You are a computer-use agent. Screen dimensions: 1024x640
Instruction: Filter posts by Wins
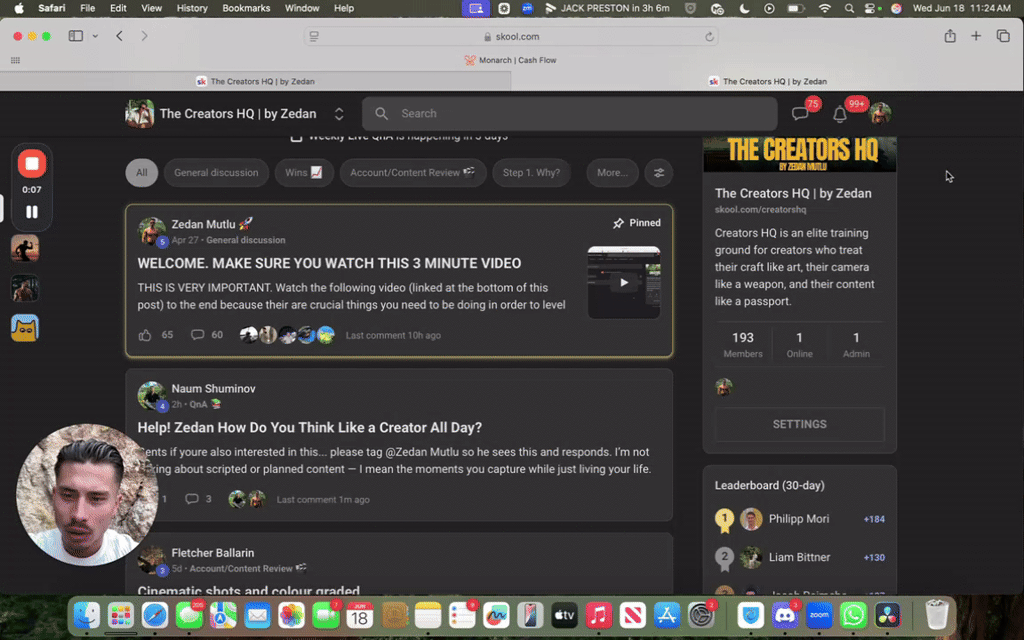tap(304, 173)
